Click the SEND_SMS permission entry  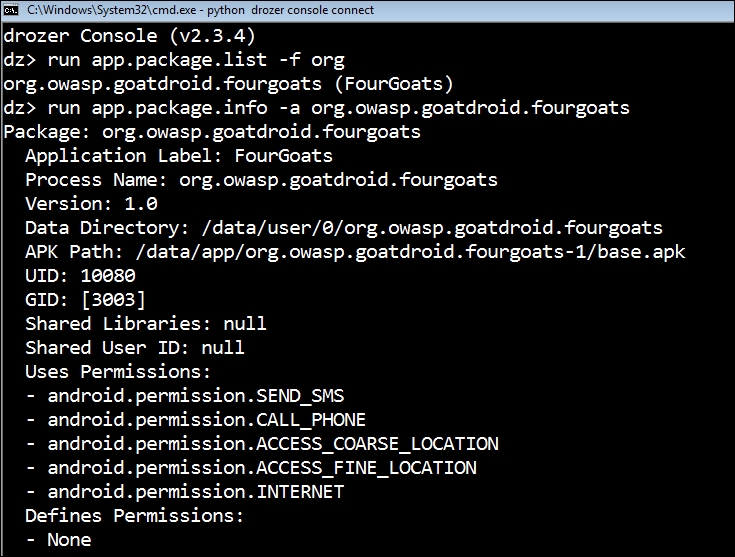pyautogui.click(x=196, y=396)
